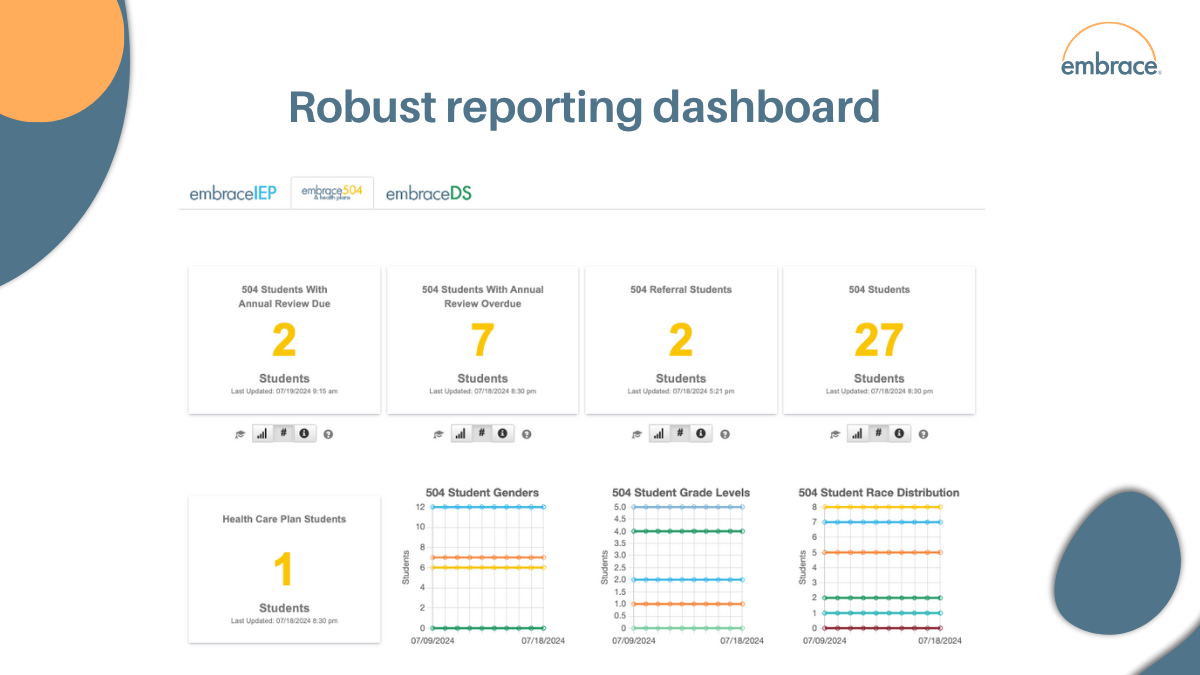Open help icon under 504 Referral Students card
The width and height of the screenshot is (1200, 675).
tap(725, 434)
